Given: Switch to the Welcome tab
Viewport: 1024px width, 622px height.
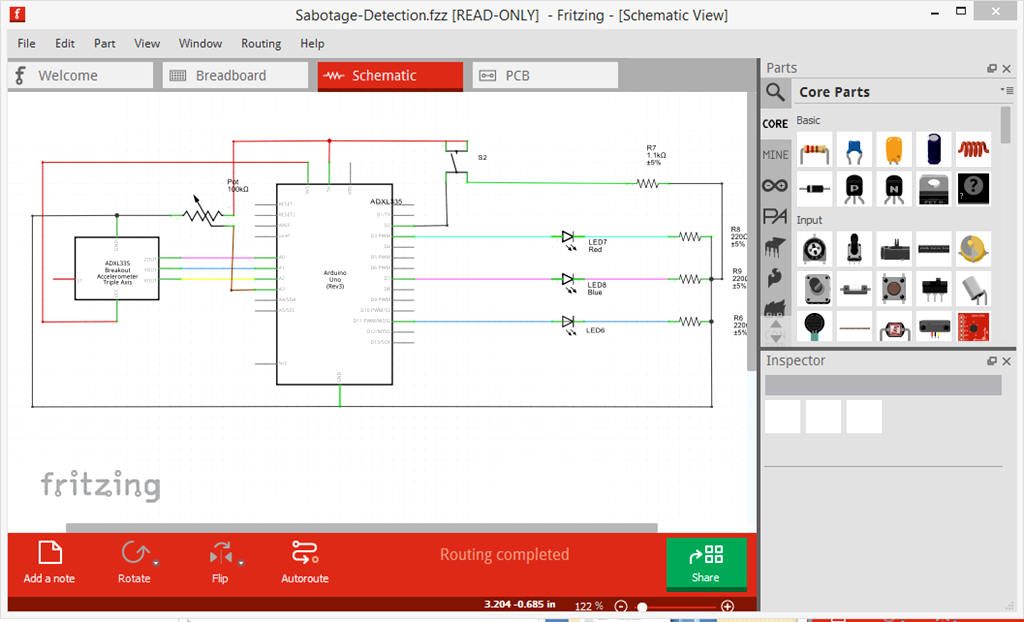Looking at the screenshot, I should [80, 75].
